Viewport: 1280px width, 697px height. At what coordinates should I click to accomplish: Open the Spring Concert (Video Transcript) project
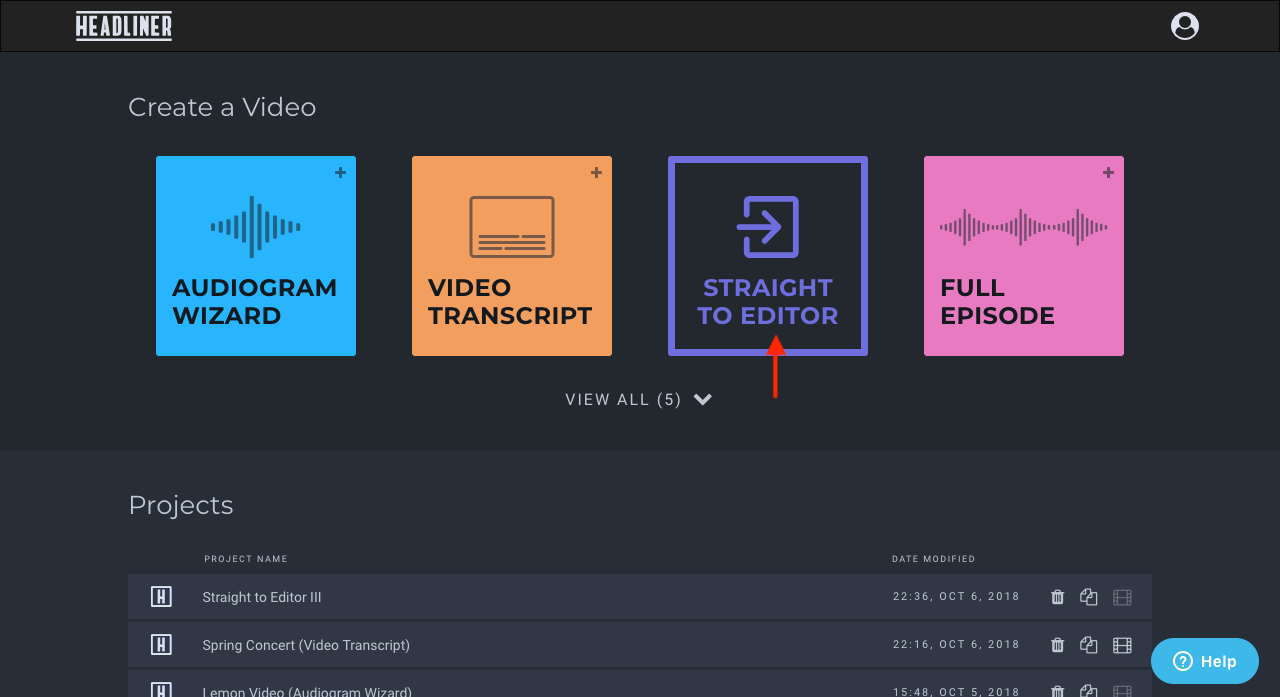(306, 644)
